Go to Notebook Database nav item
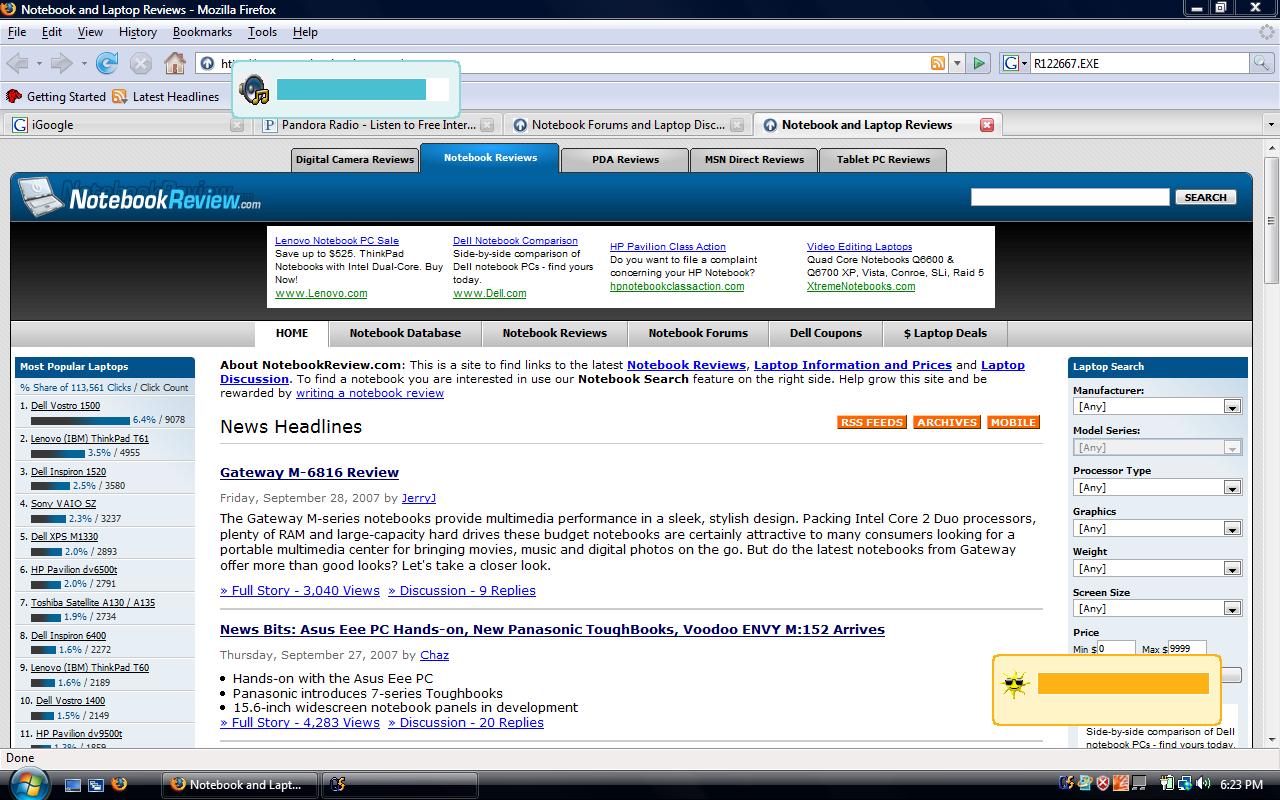 click(x=405, y=333)
